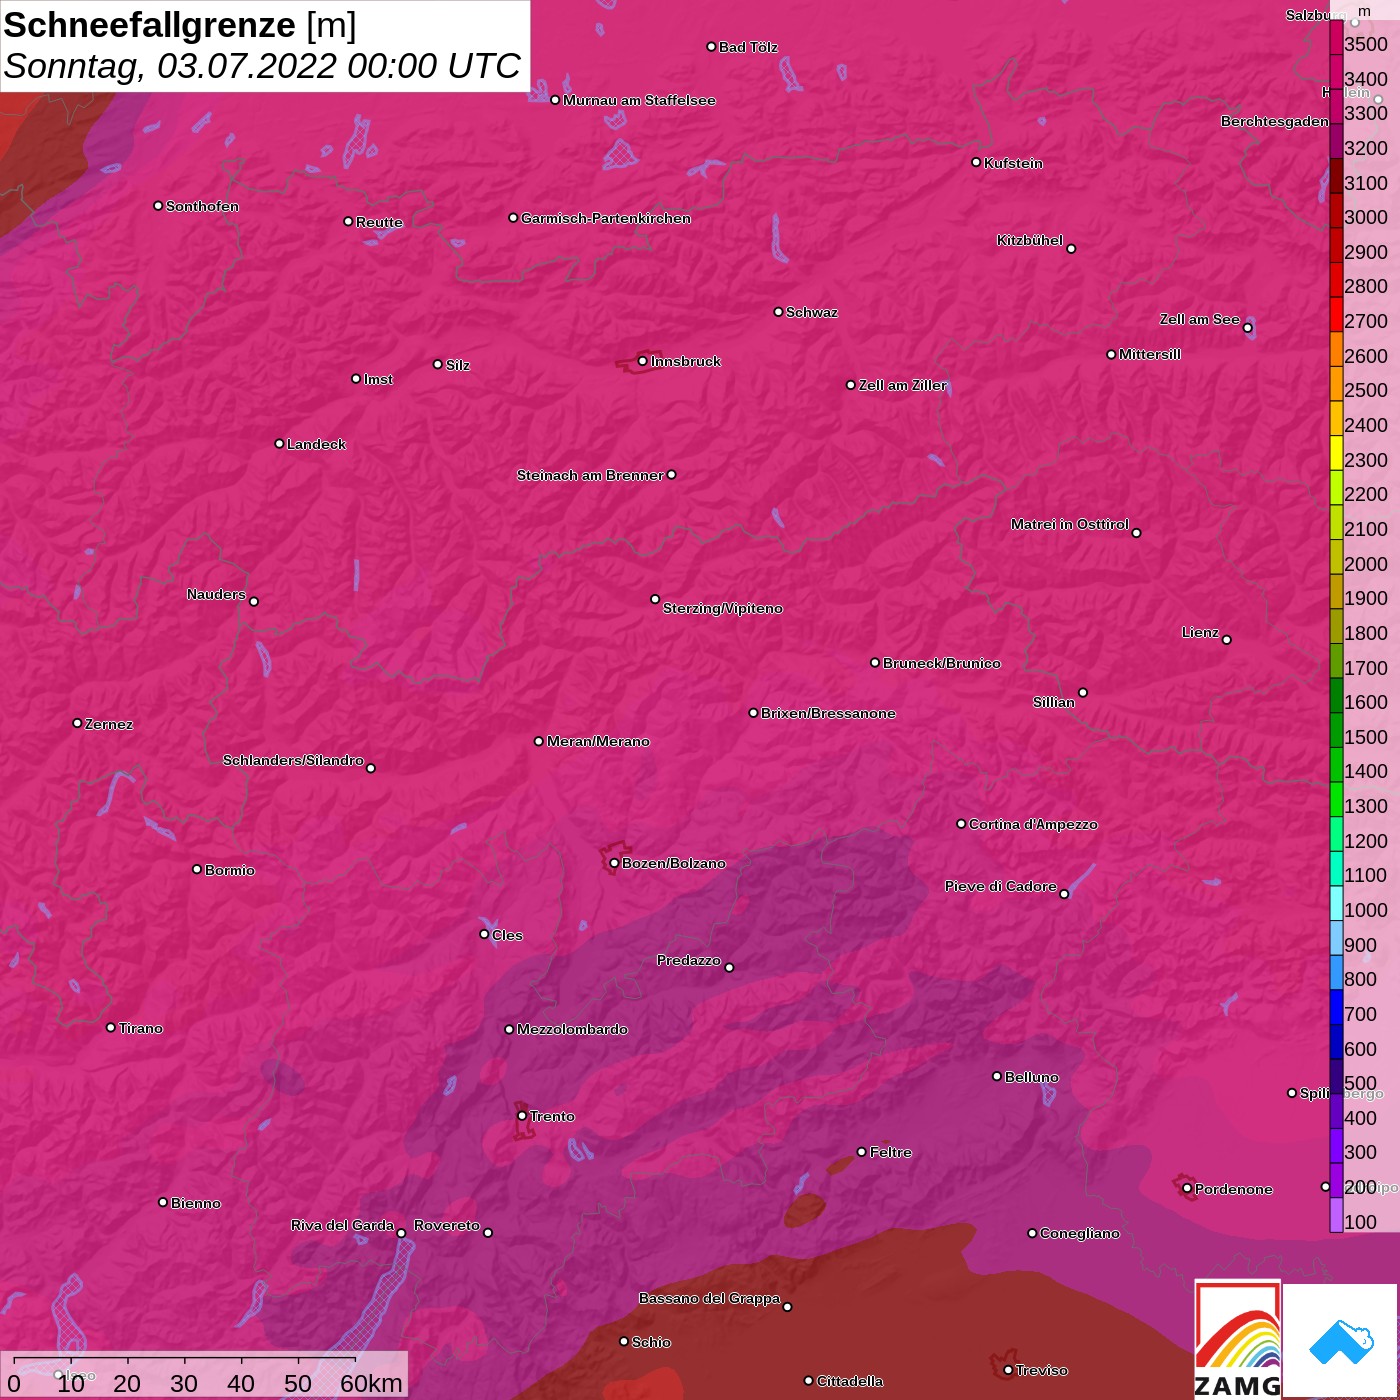This screenshot has width=1400, height=1400.
Task: Click the Mezzolombardo label
Action: tap(572, 1029)
